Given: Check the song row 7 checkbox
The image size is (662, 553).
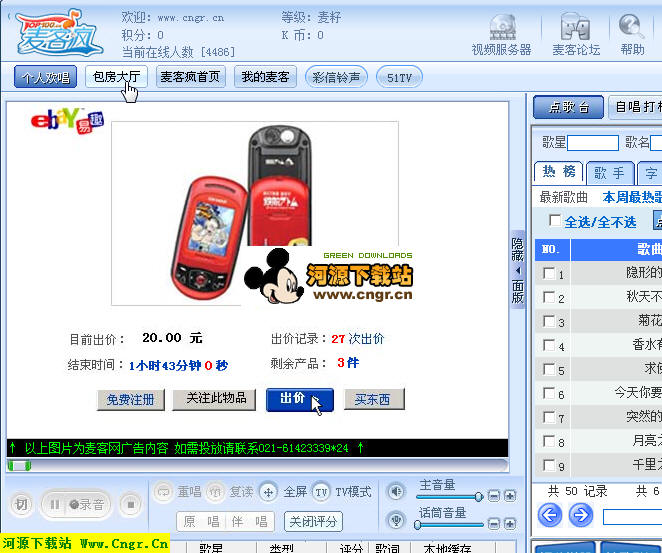Looking at the screenshot, I should [549, 417].
